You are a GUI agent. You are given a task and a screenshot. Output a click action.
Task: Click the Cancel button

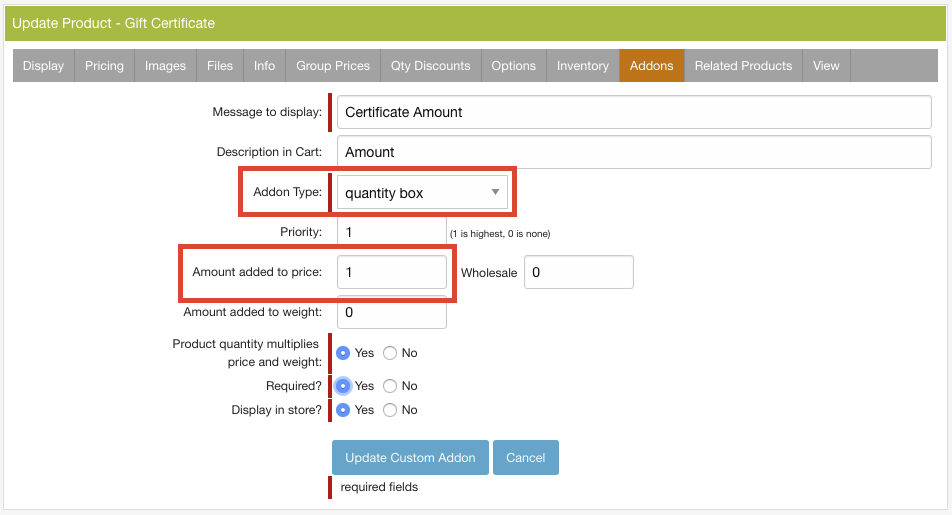[x=526, y=457]
